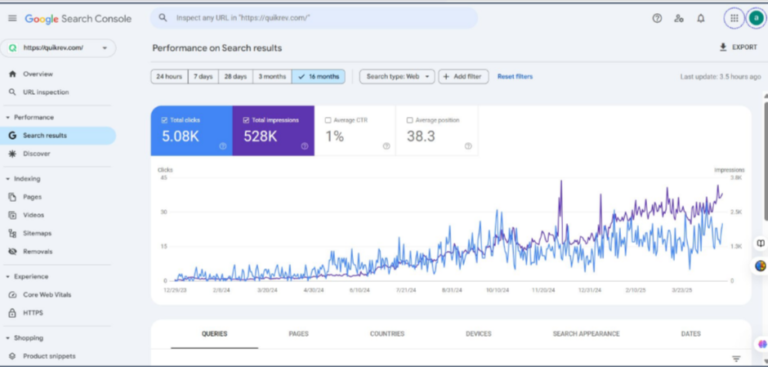Image resolution: width=768 pixels, height=367 pixels.
Task: Click the HTTPS padlock icon
Action: pos(13,313)
